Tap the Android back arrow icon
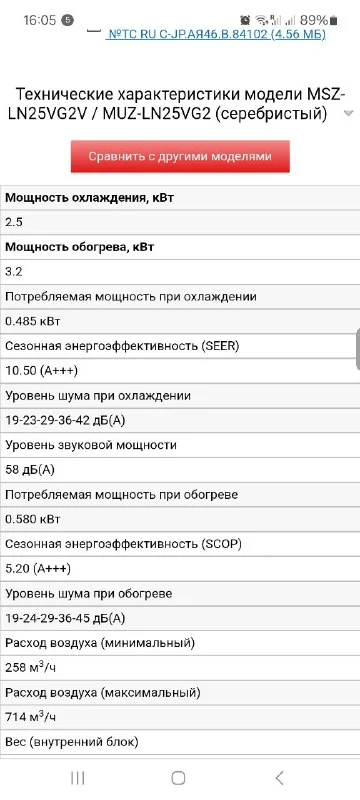 (x=279, y=778)
